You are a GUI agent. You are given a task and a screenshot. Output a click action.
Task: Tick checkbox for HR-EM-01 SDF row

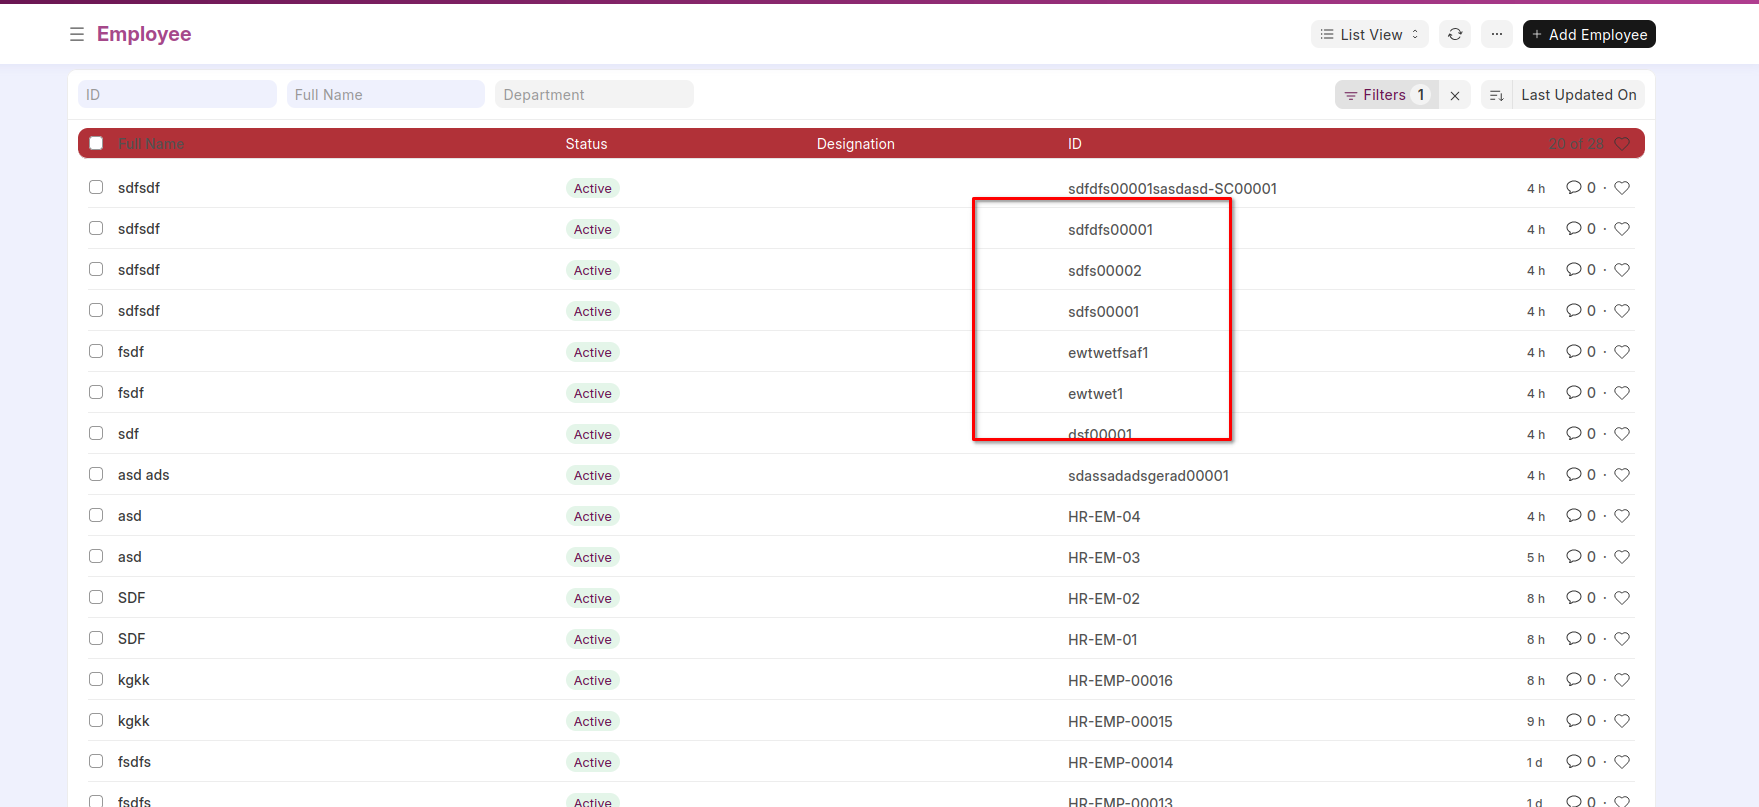[x=96, y=638]
